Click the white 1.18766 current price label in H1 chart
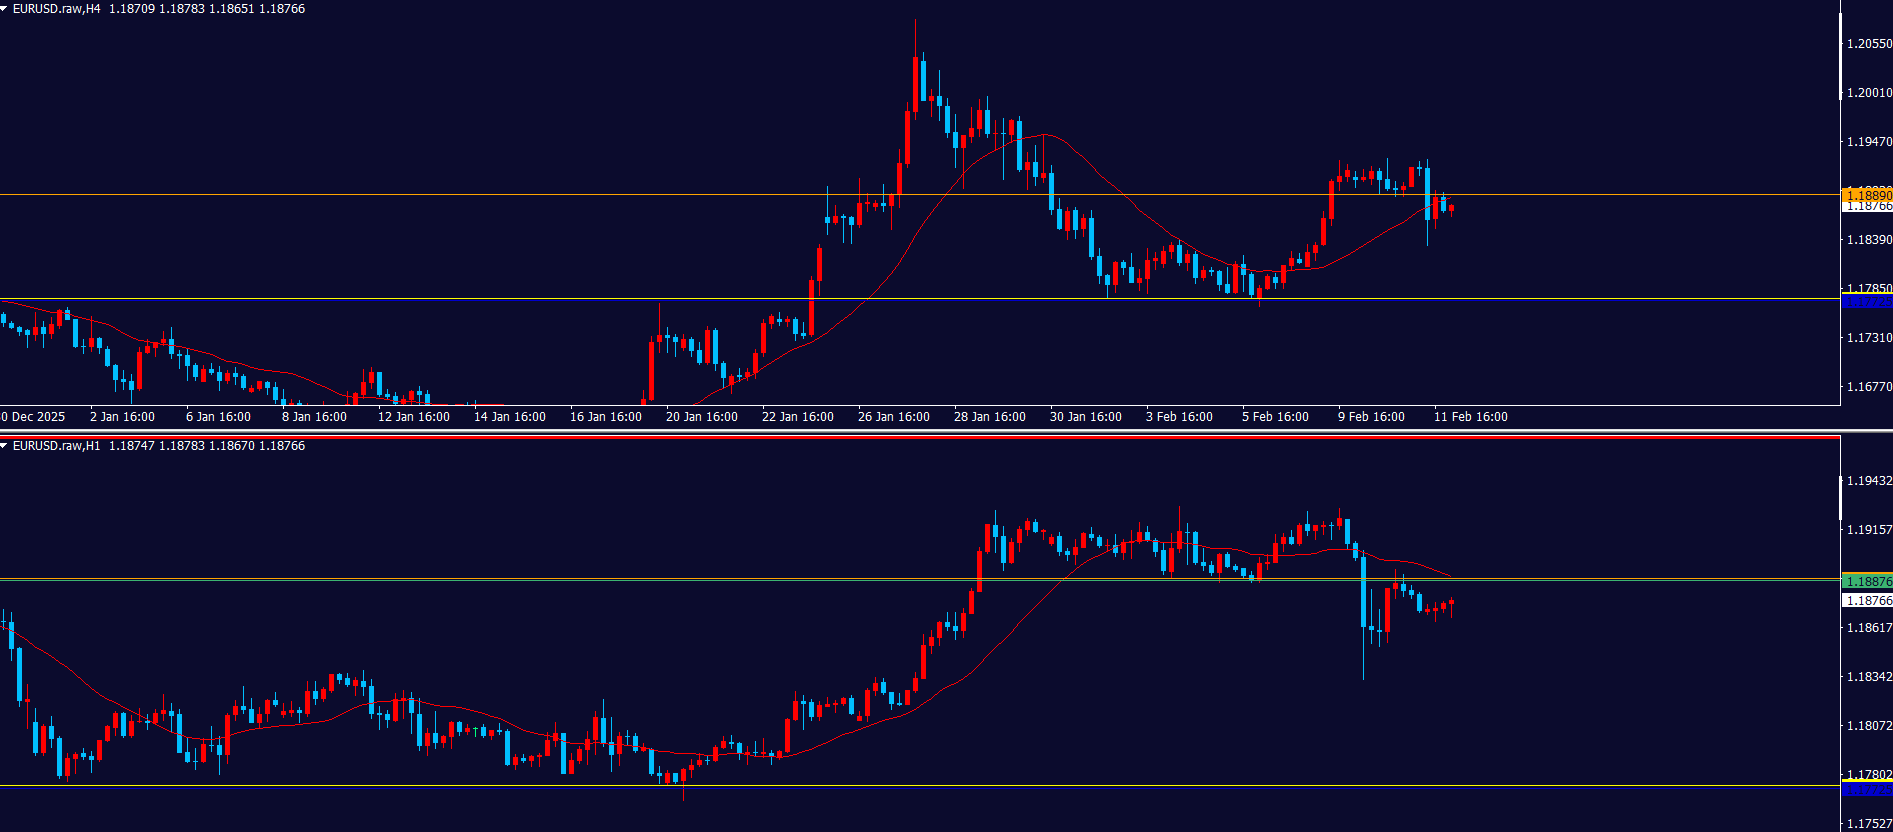Screen dimensions: 1893x832 (1867, 601)
